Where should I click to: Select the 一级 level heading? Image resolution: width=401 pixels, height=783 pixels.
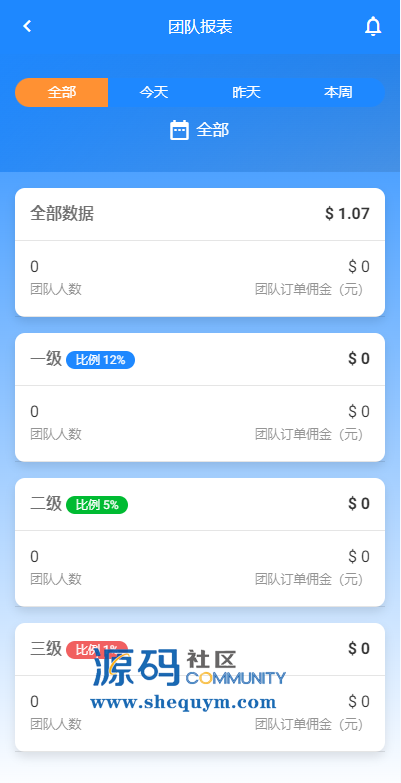click(x=46, y=359)
